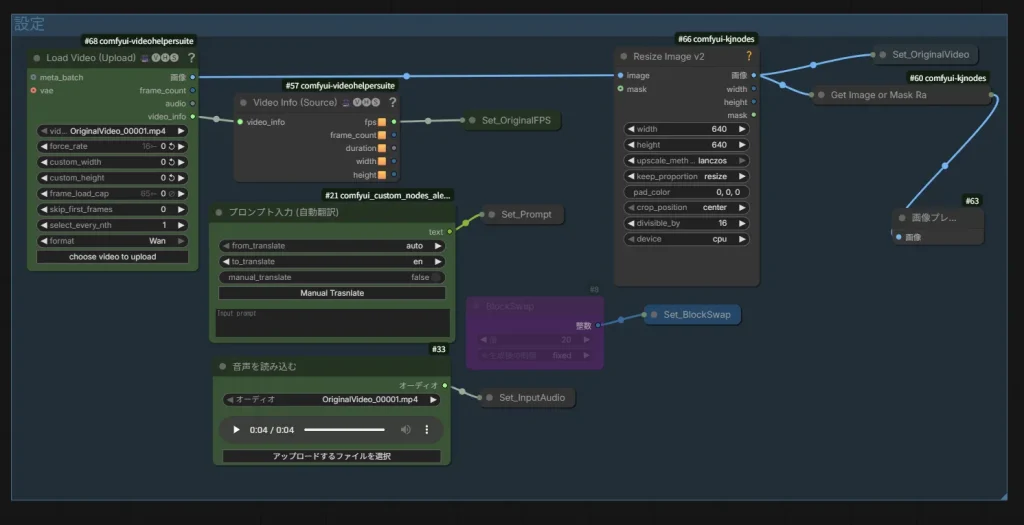Decrease select_every_nth with left arrow
This screenshot has height=525, width=1024.
coord(44,225)
